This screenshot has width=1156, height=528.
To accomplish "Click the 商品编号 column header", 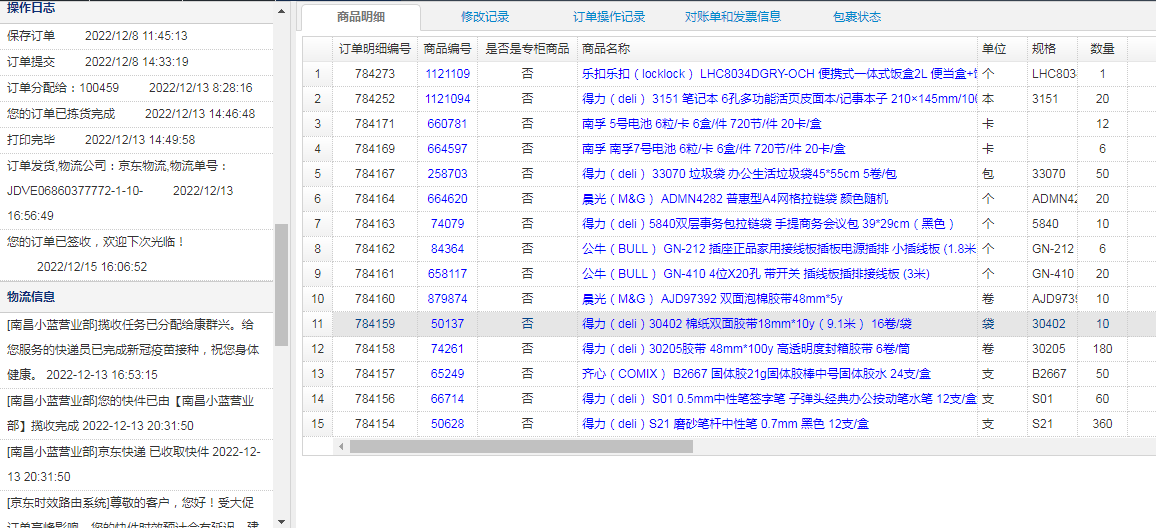I will pyautogui.click(x=448, y=49).
